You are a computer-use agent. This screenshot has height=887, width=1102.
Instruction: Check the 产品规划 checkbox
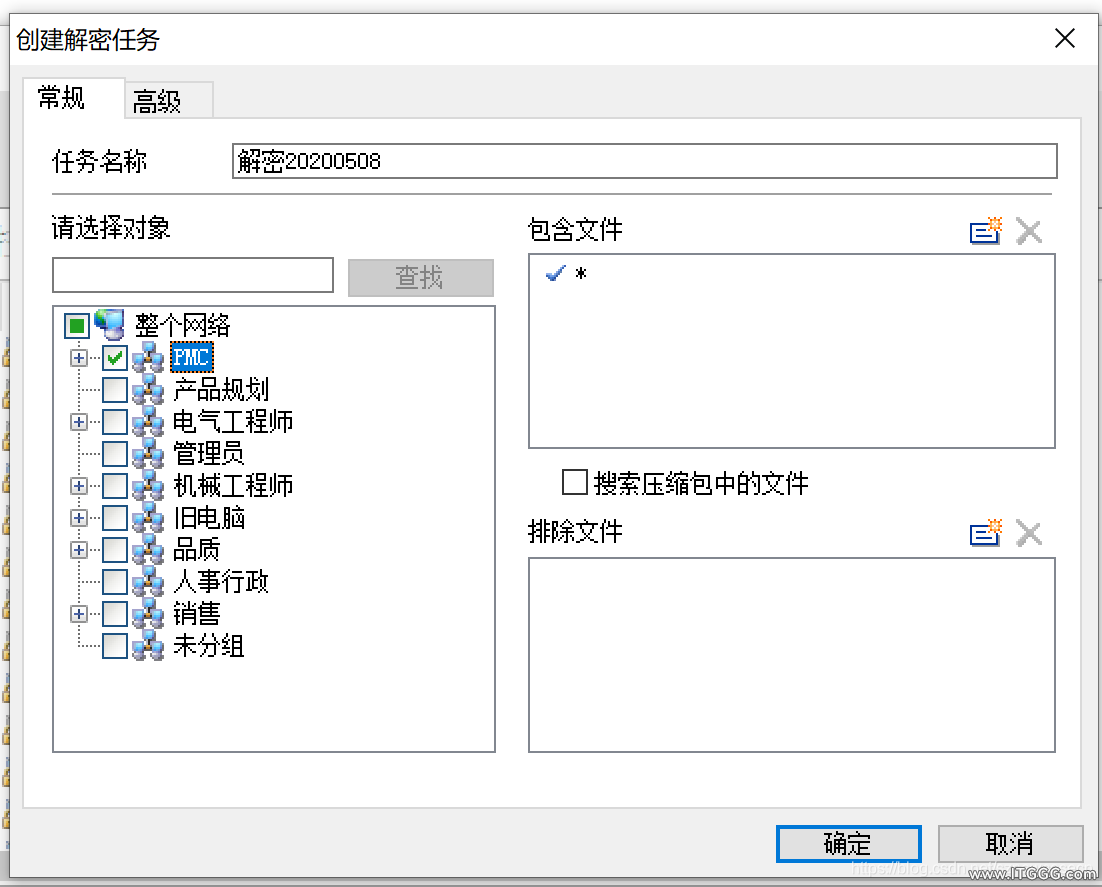[x=115, y=389]
